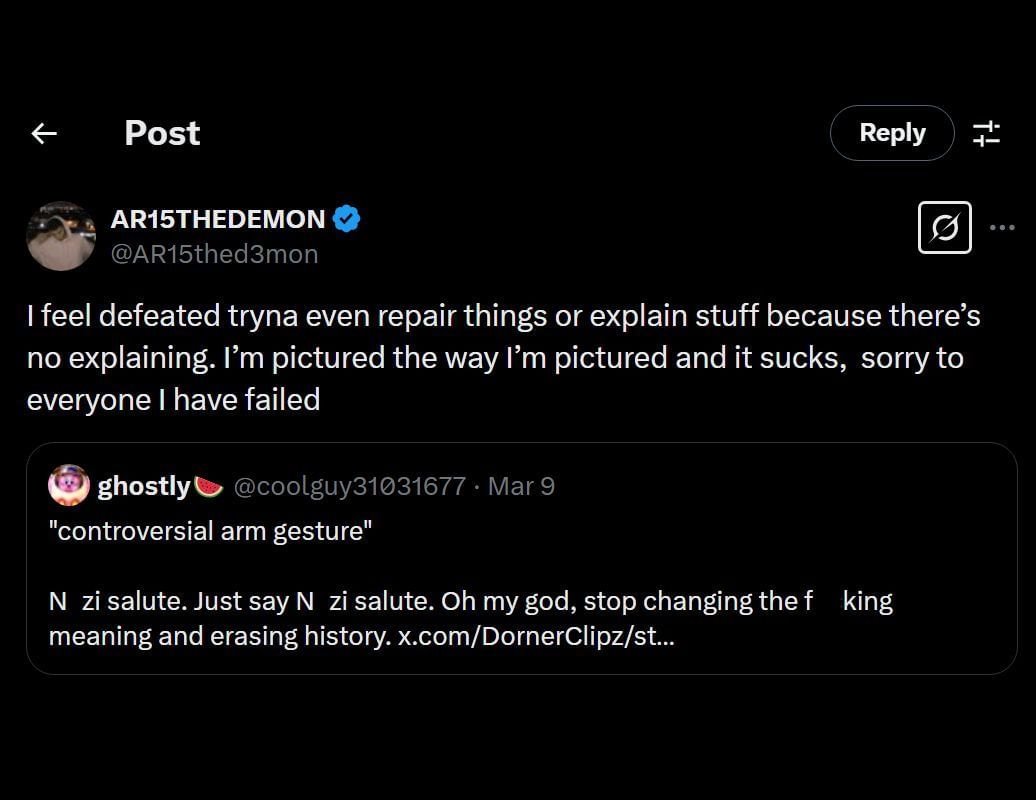Image resolution: width=1036 pixels, height=800 pixels.
Task: Open Grok analysis with the circle-slash icon
Action: click(x=944, y=227)
